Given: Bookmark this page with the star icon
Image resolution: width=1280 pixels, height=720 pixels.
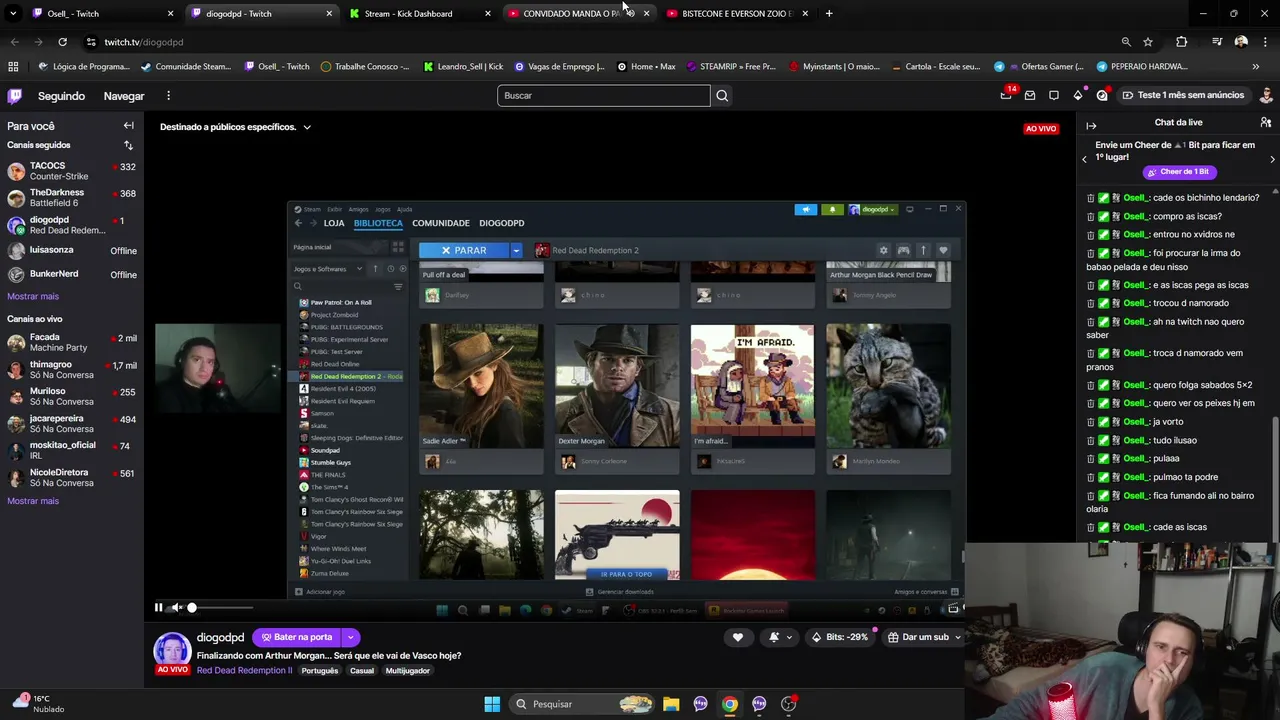Looking at the screenshot, I should pyautogui.click(x=1148, y=42).
